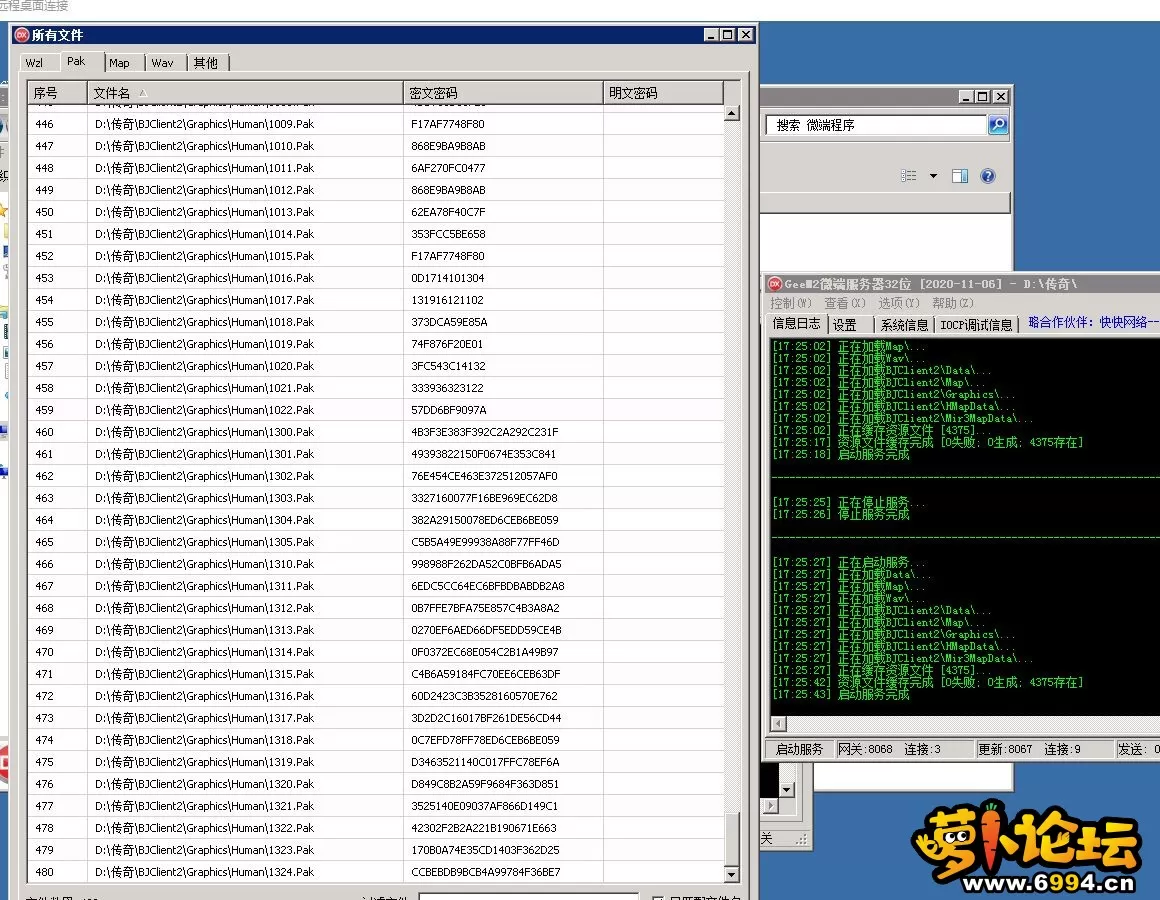
Task: Open view options dropdown arrow
Action: coord(933,176)
